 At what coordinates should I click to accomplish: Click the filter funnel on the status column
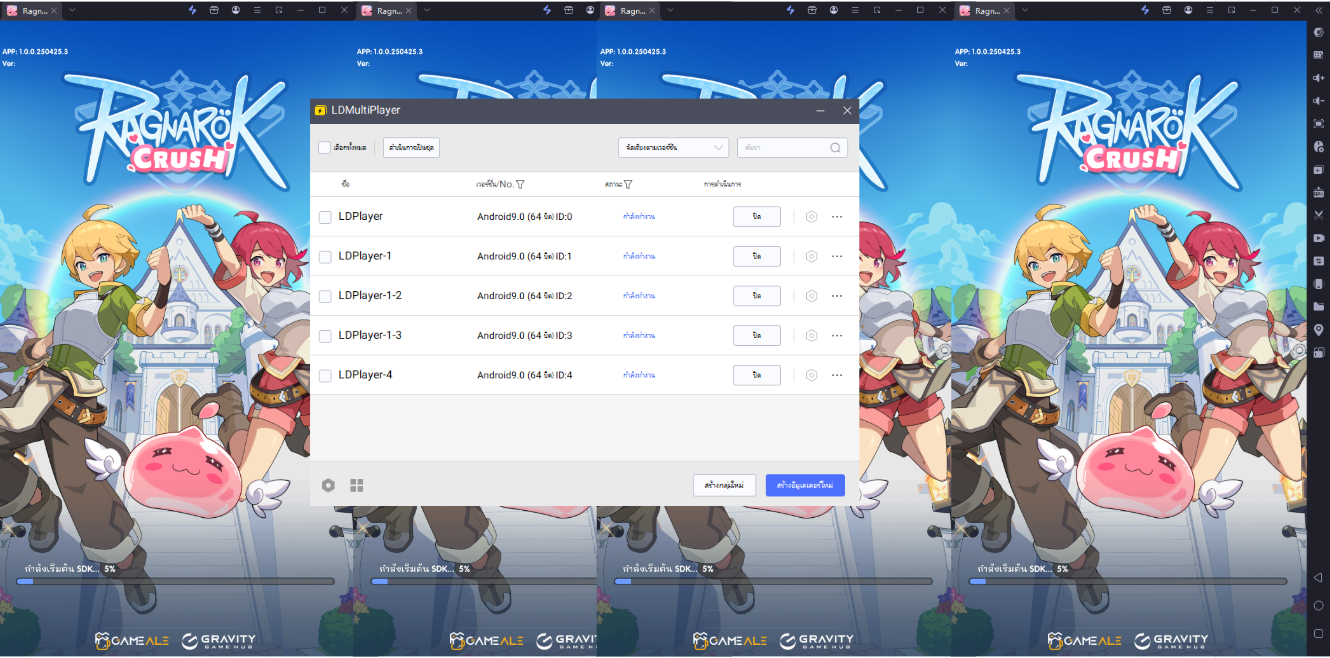[x=628, y=184]
